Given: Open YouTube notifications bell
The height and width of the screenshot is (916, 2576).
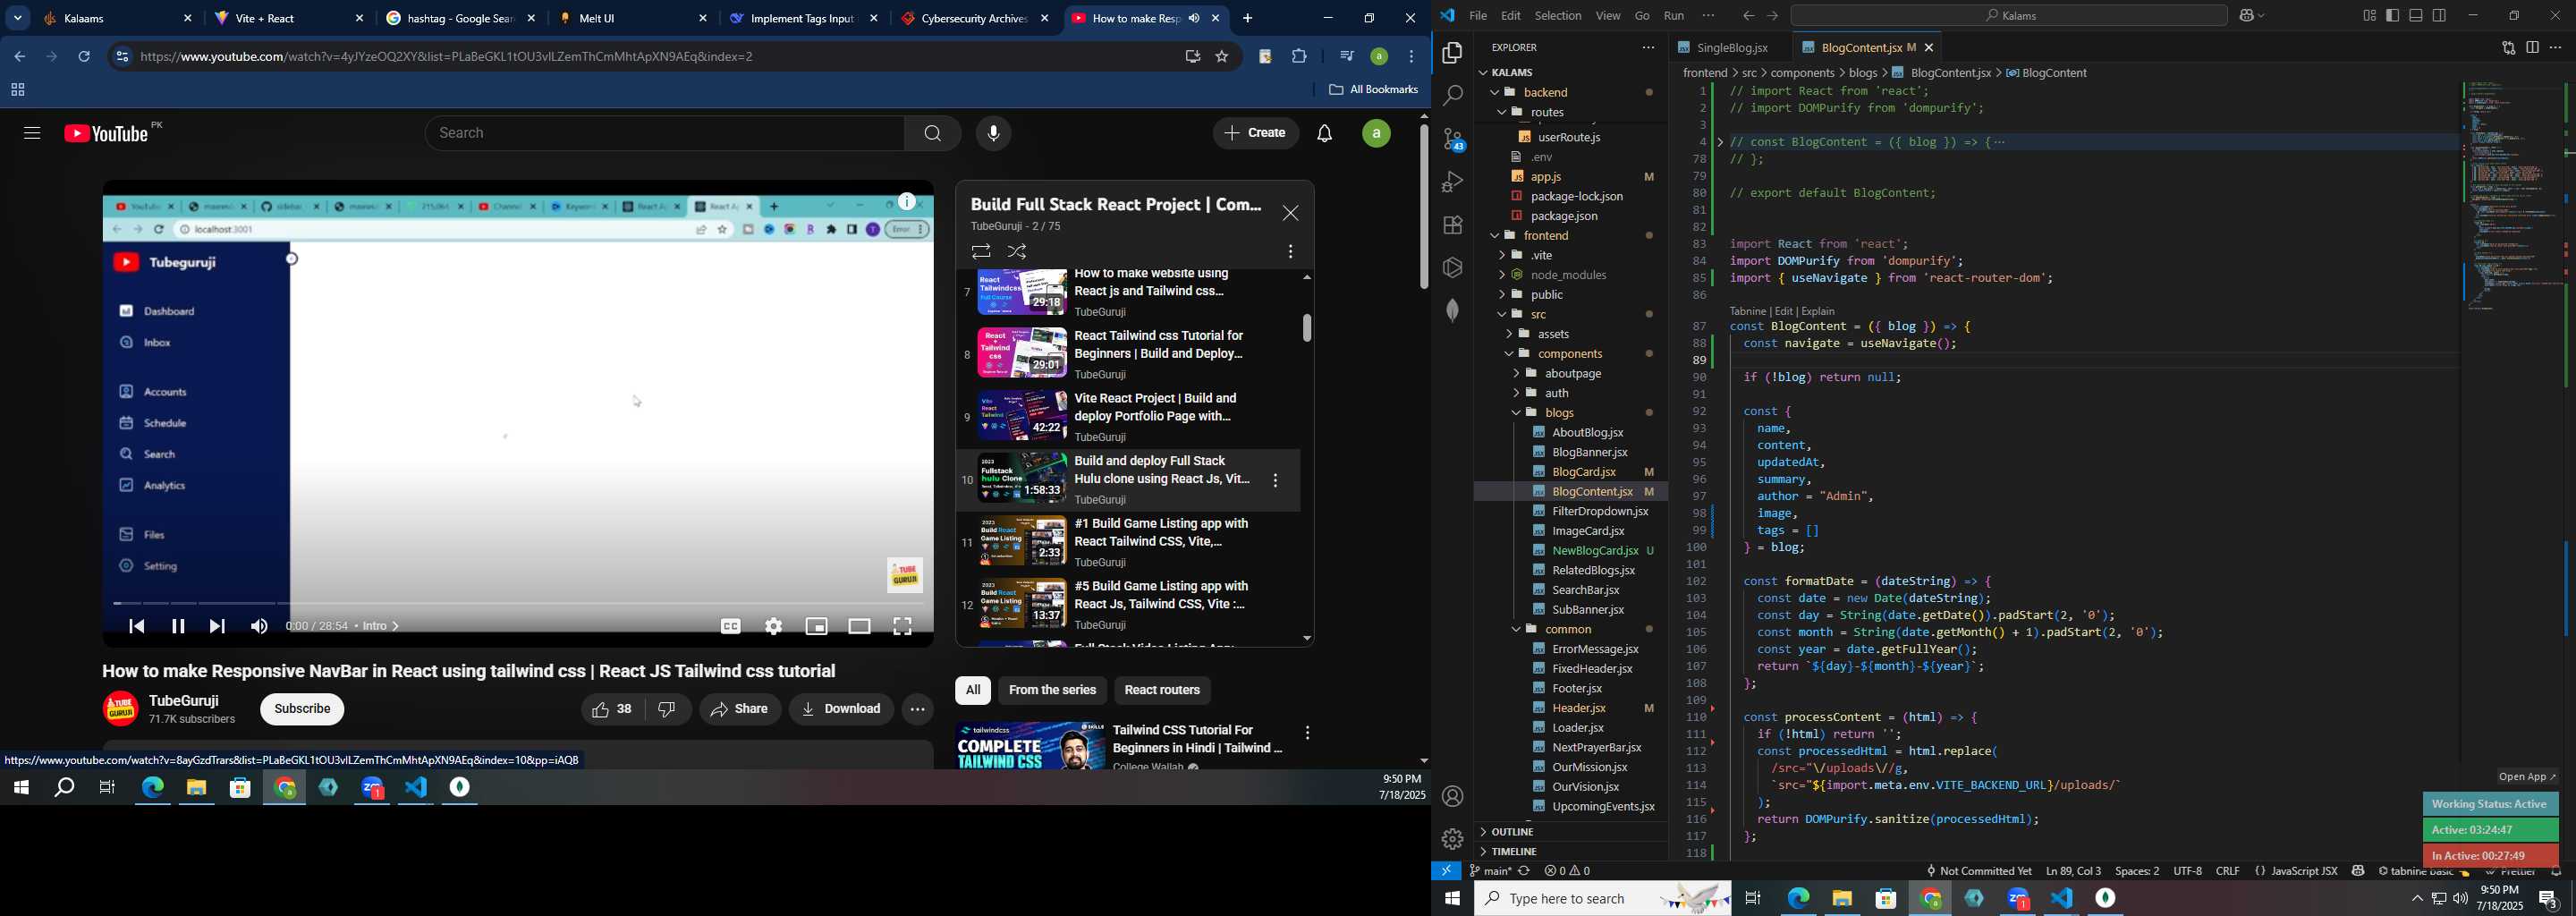Looking at the screenshot, I should click(x=1325, y=134).
